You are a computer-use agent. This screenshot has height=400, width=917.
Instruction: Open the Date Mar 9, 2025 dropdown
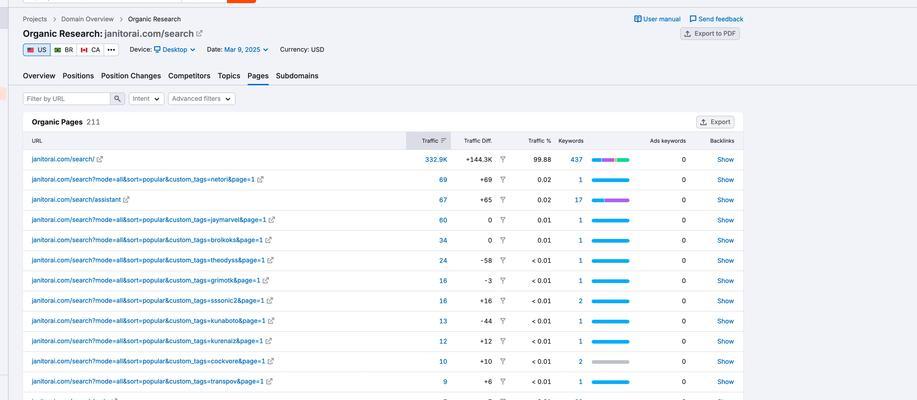point(246,50)
